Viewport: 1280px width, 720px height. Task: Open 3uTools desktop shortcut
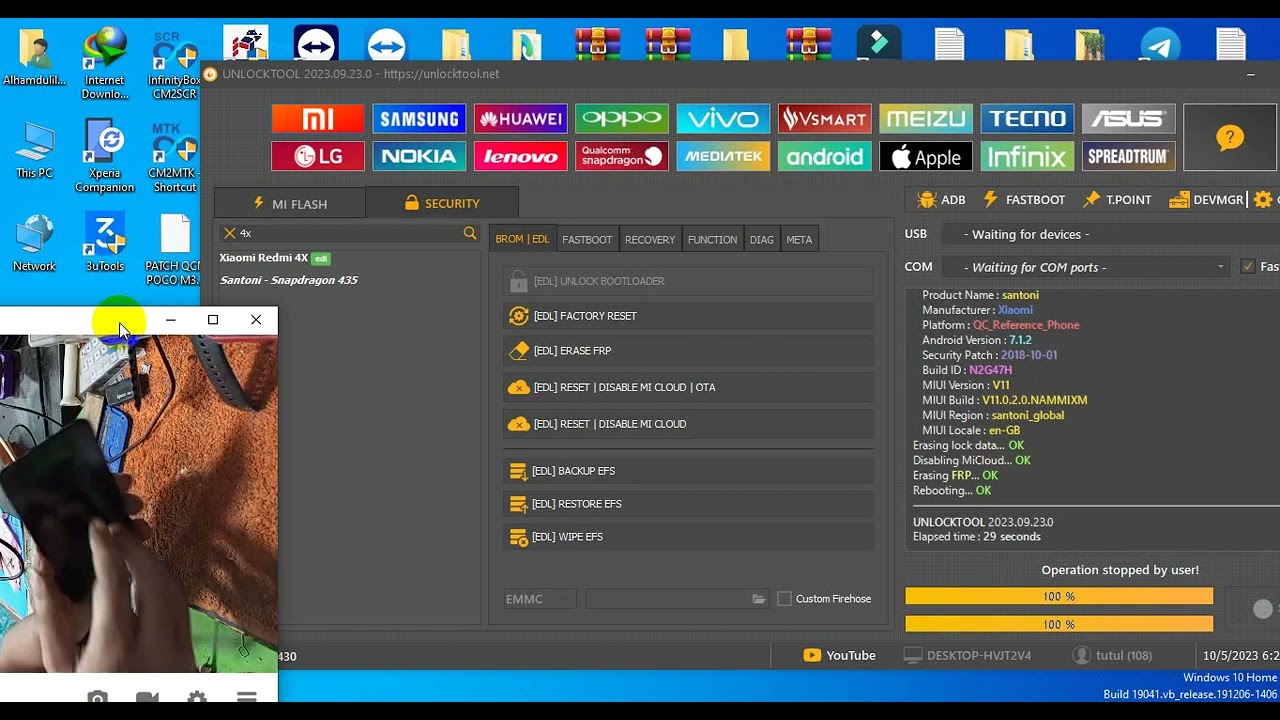[105, 243]
